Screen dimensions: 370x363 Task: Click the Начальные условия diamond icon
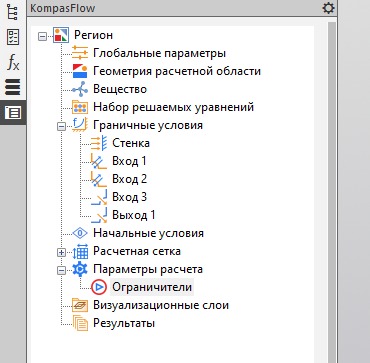pos(80,233)
